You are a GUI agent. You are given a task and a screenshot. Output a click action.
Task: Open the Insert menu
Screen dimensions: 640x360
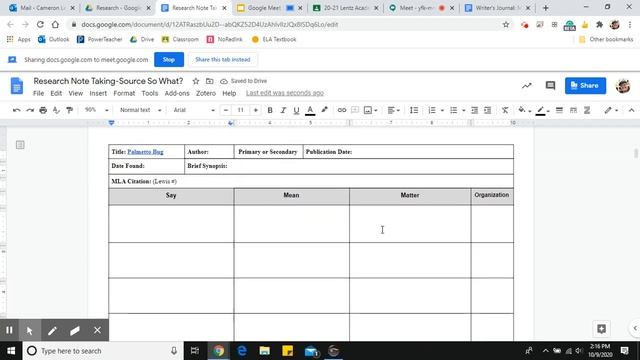coord(98,93)
